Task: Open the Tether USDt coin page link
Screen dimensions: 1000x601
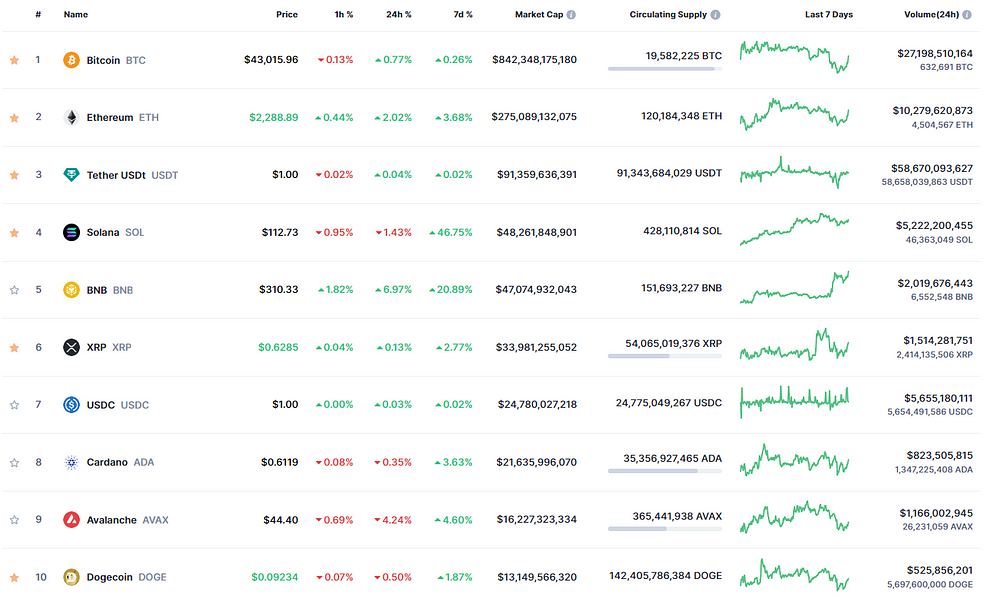Action: point(133,175)
